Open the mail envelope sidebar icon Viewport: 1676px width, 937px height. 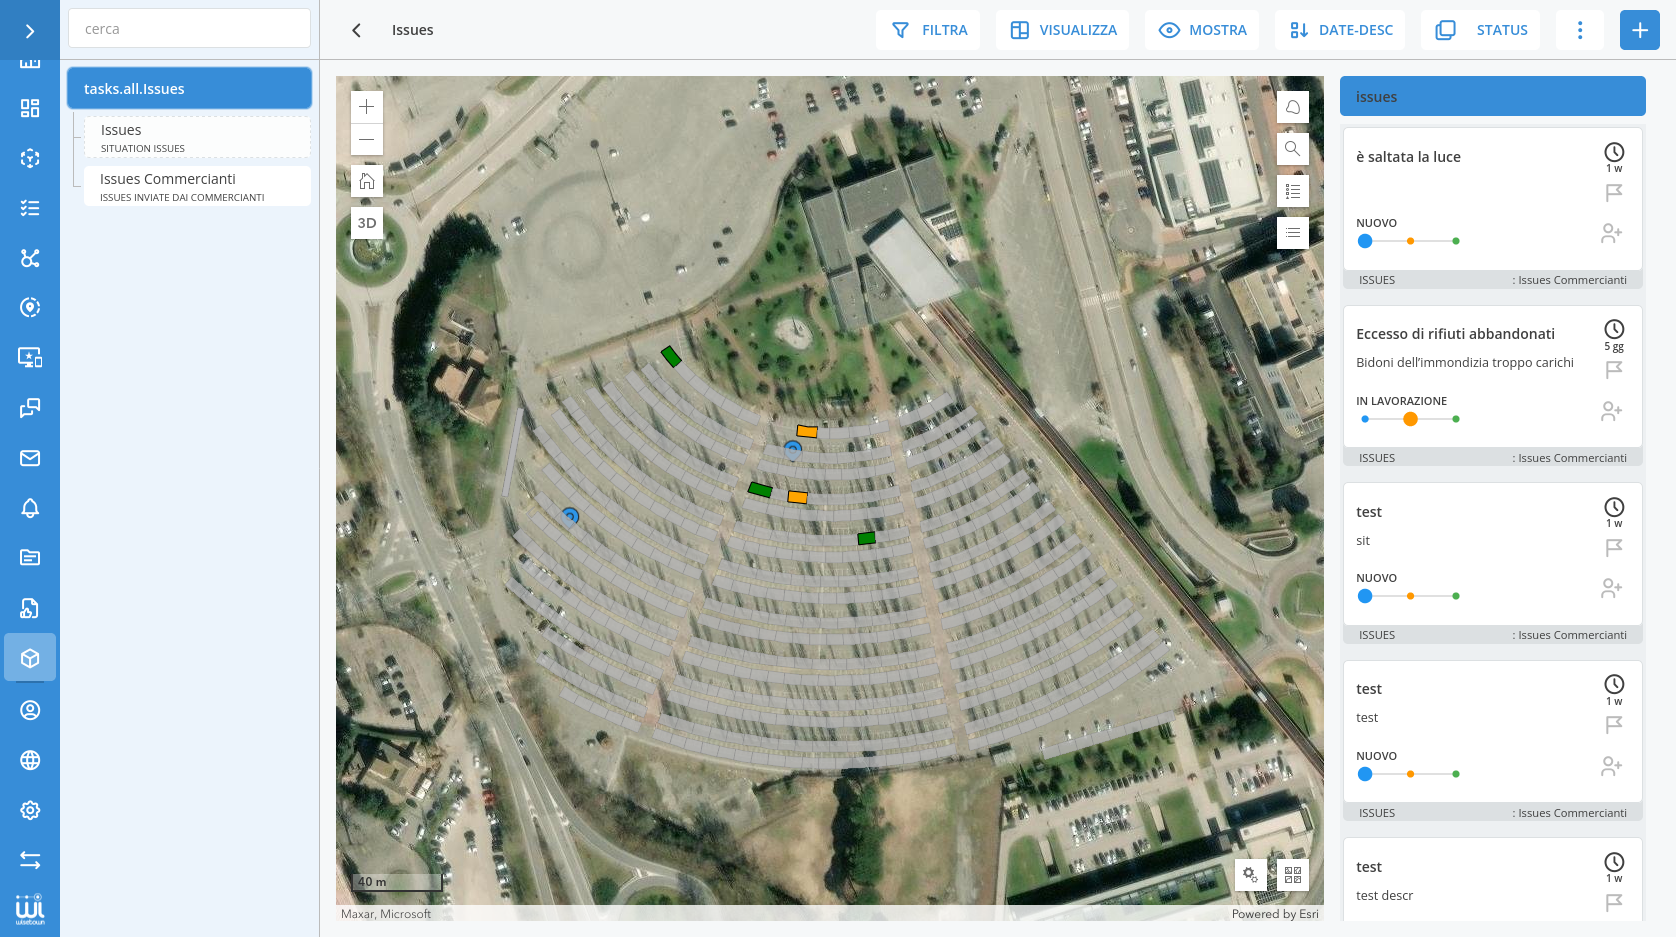point(30,458)
